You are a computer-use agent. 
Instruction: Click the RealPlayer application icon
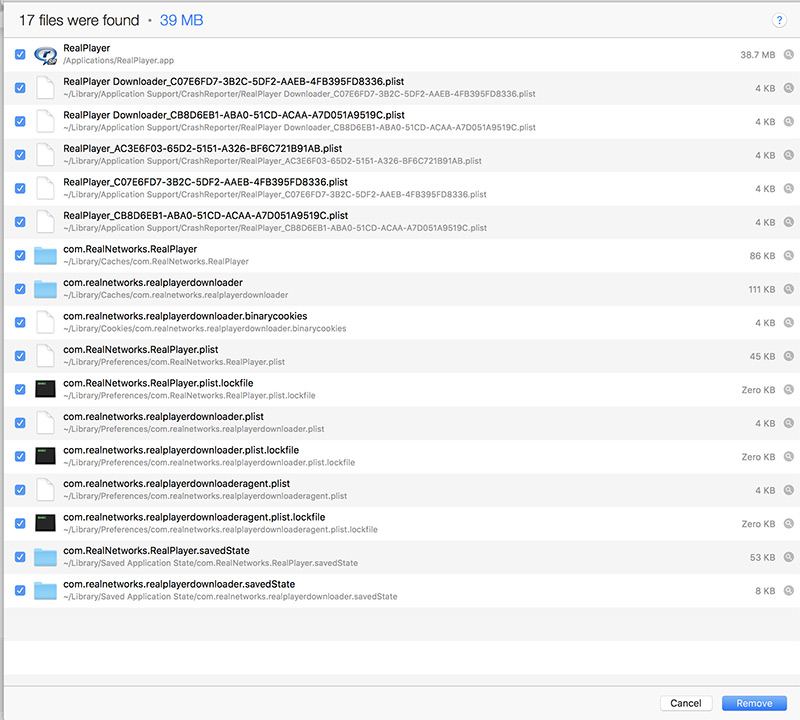[45, 55]
